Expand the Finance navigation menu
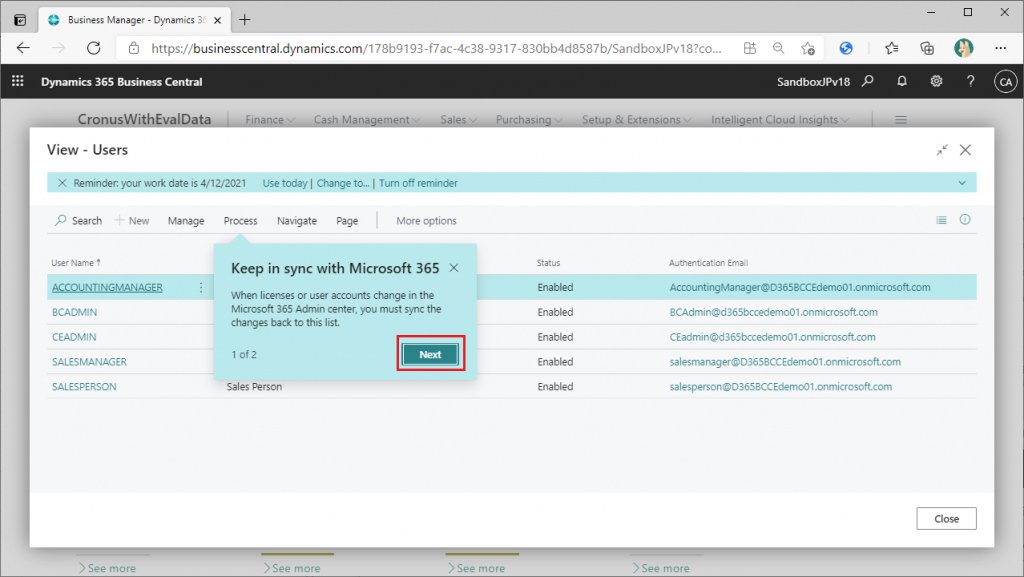Image resolution: width=1024 pixels, height=577 pixels. (270, 119)
